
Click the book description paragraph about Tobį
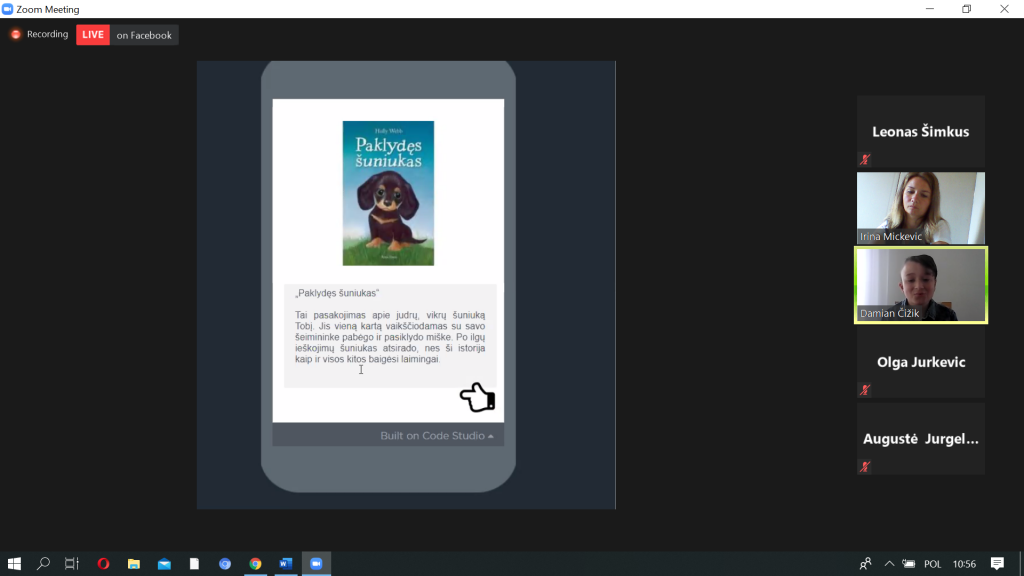click(390, 337)
